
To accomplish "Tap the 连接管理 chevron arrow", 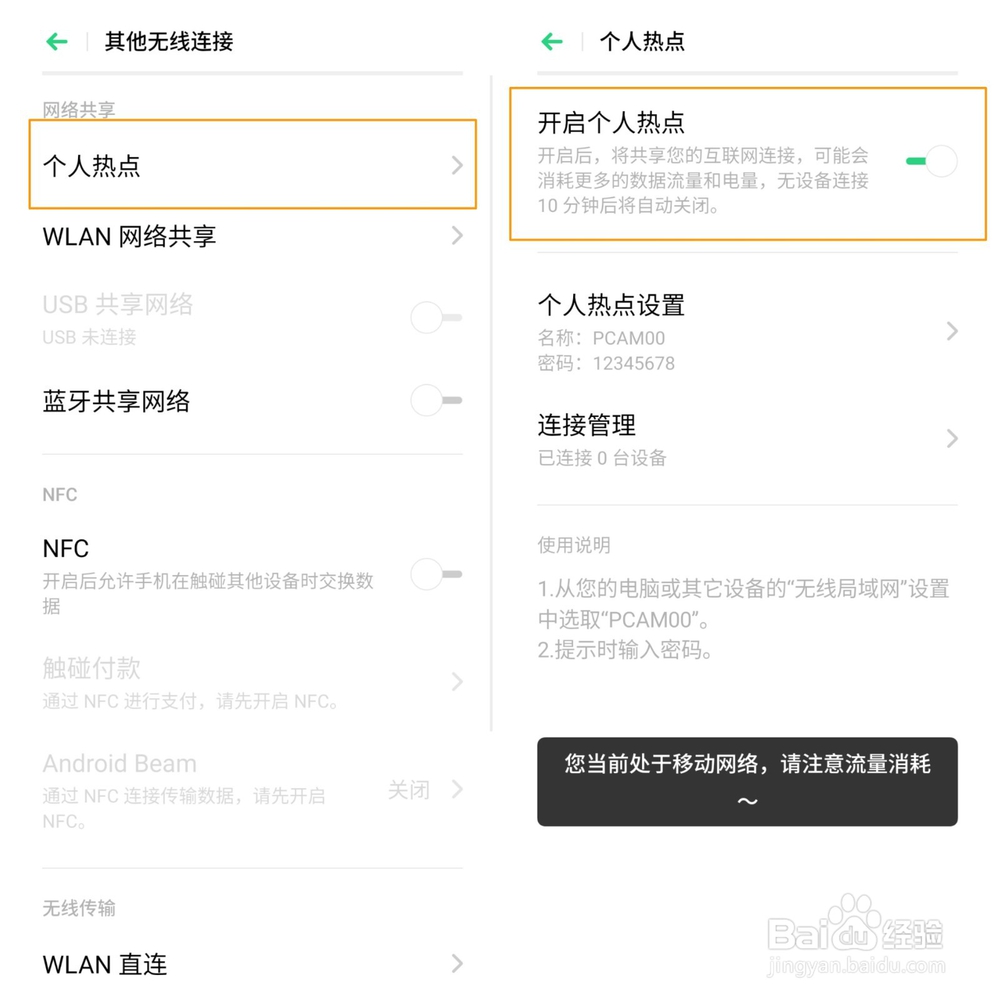I will 952,438.
